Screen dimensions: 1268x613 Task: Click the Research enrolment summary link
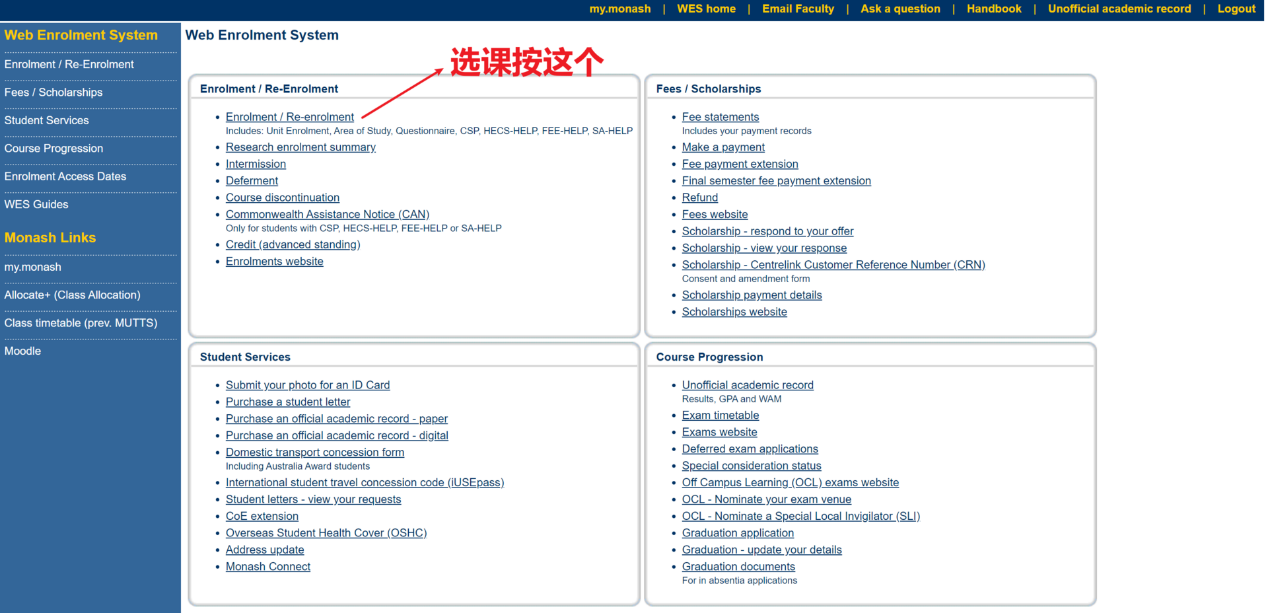(301, 146)
